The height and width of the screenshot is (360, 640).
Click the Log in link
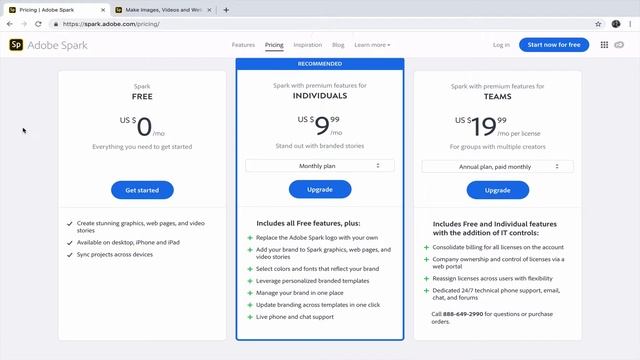501,45
